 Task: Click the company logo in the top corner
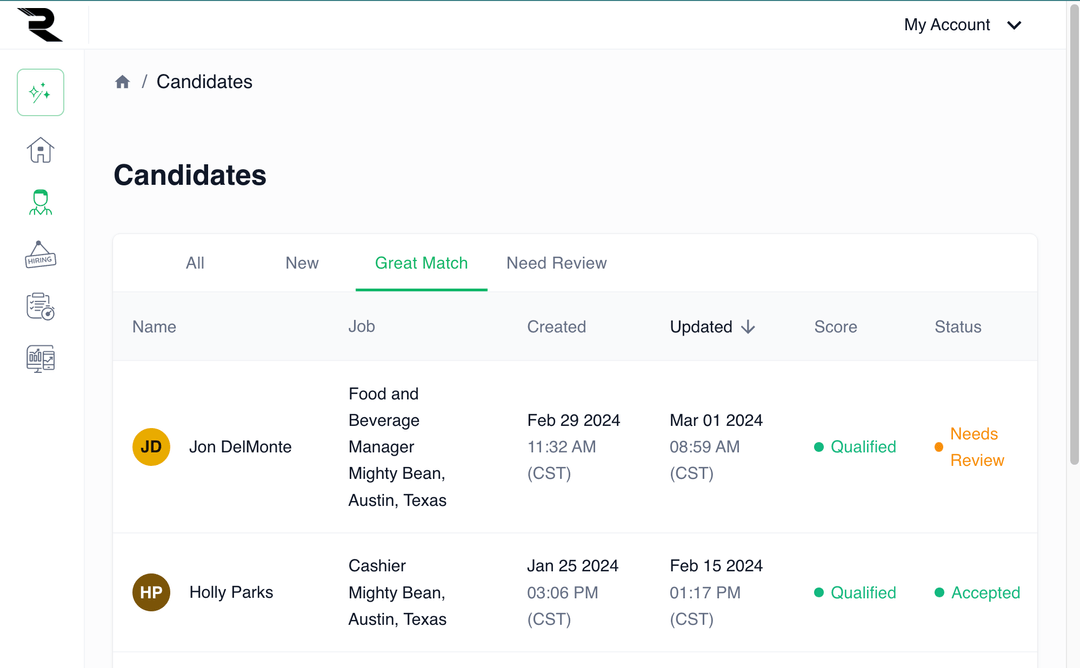click(x=42, y=24)
